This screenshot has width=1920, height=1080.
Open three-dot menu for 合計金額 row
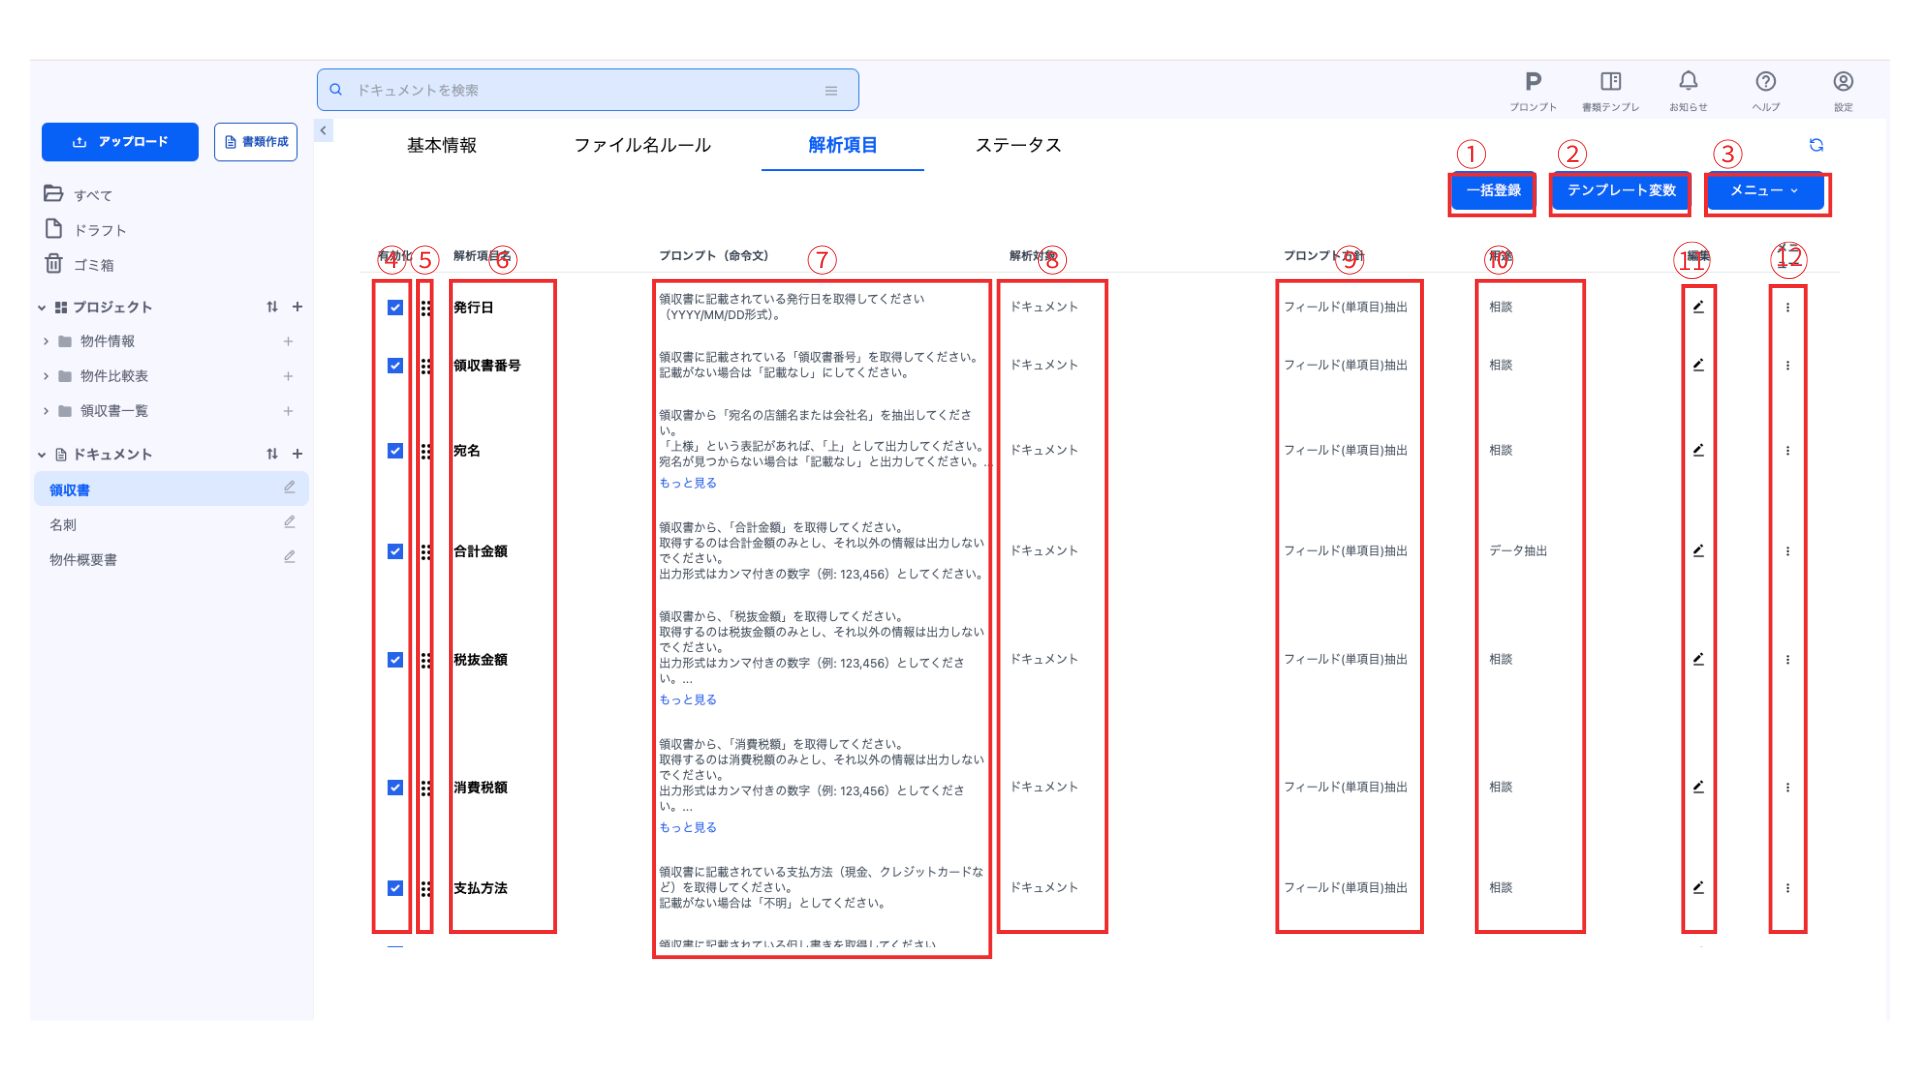(1788, 551)
